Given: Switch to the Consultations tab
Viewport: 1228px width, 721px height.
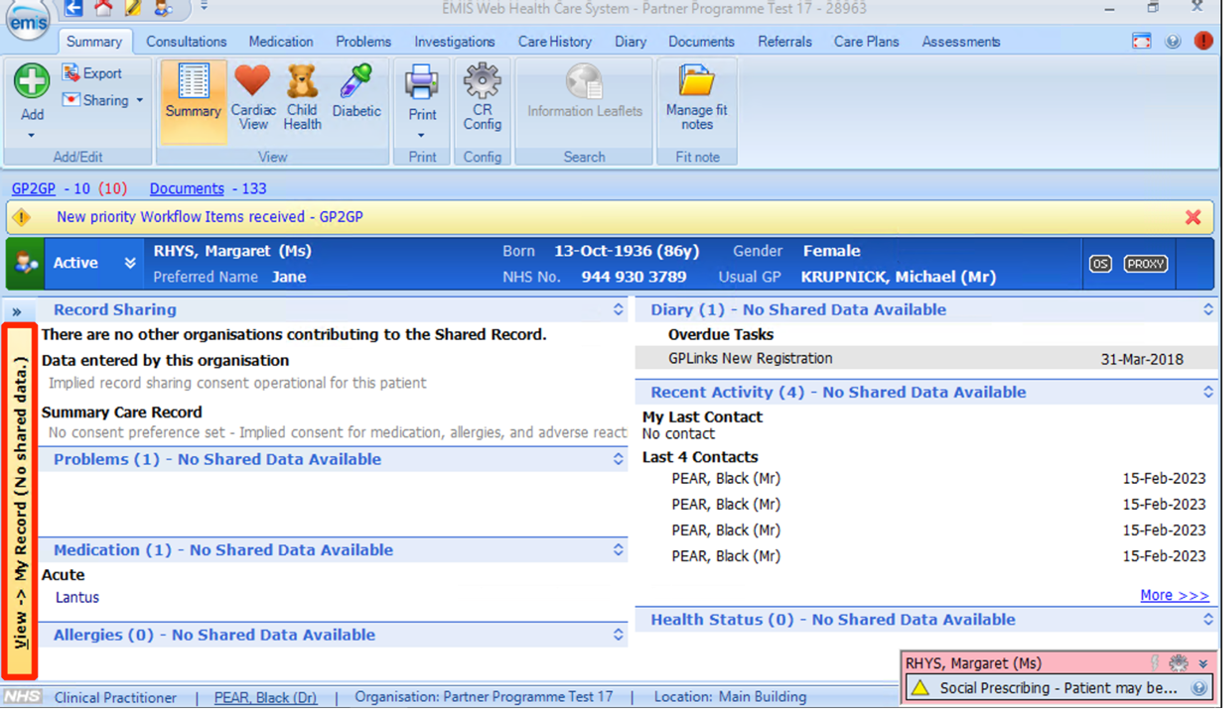Looking at the screenshot, I should point(186,42).
